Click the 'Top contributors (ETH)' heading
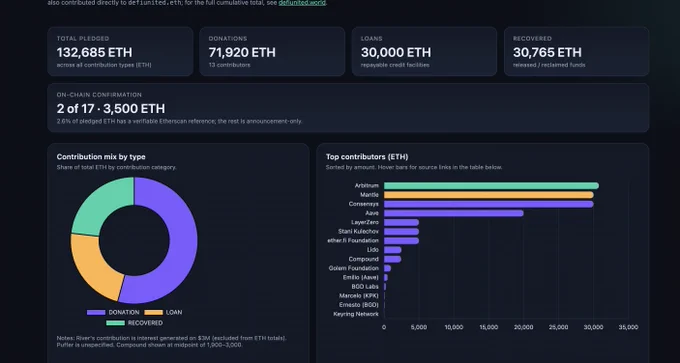This screenshot has width=680, height=363. [x=367, y=157]
